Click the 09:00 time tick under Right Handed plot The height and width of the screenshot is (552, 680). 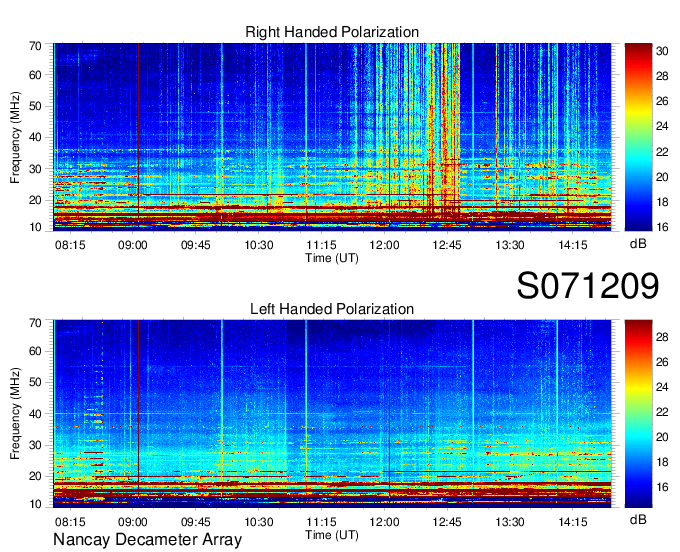[133, 245]
